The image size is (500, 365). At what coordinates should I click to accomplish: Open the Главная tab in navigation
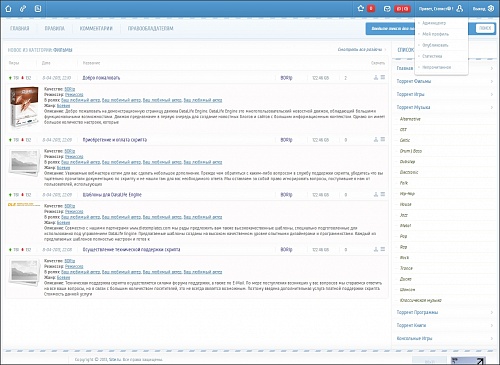(20, 29)
